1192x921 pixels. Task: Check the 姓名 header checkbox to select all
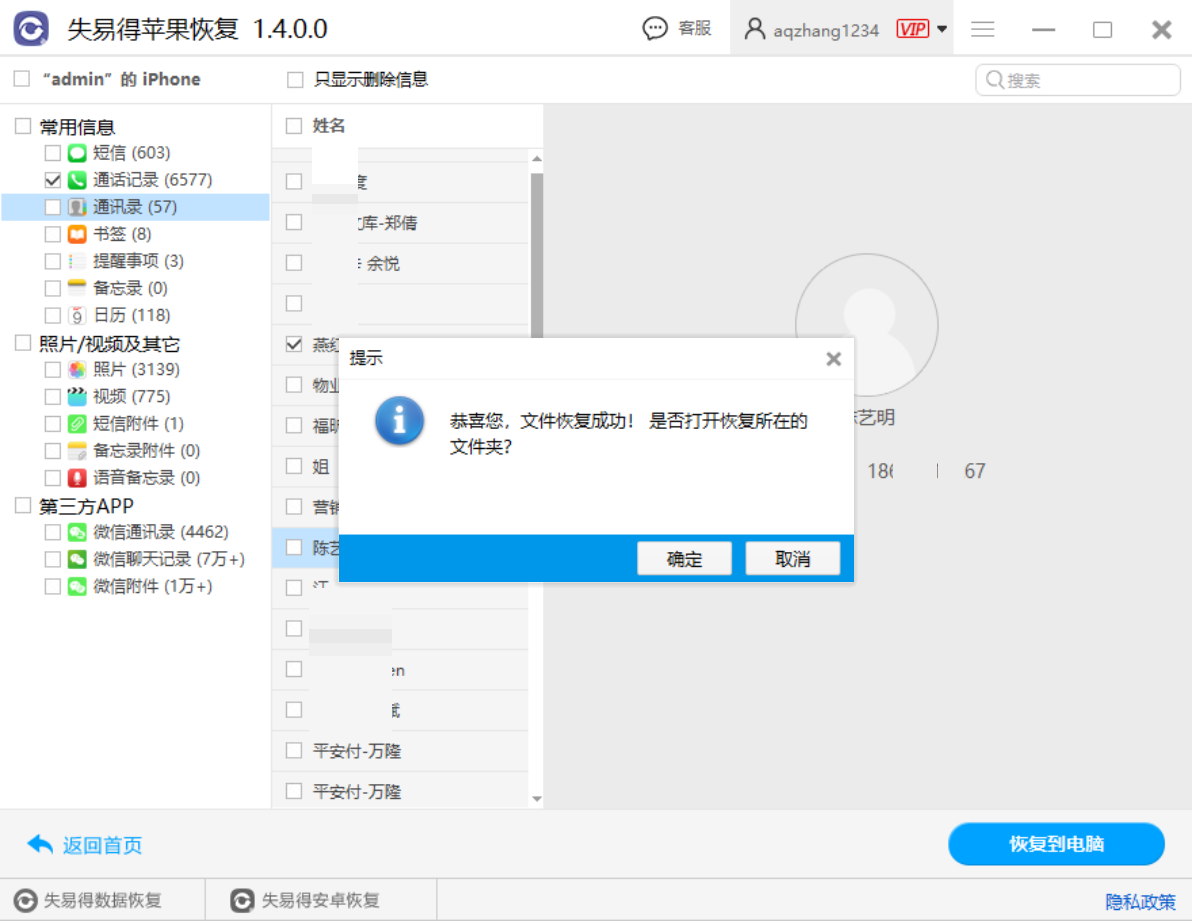click(294, 125)
